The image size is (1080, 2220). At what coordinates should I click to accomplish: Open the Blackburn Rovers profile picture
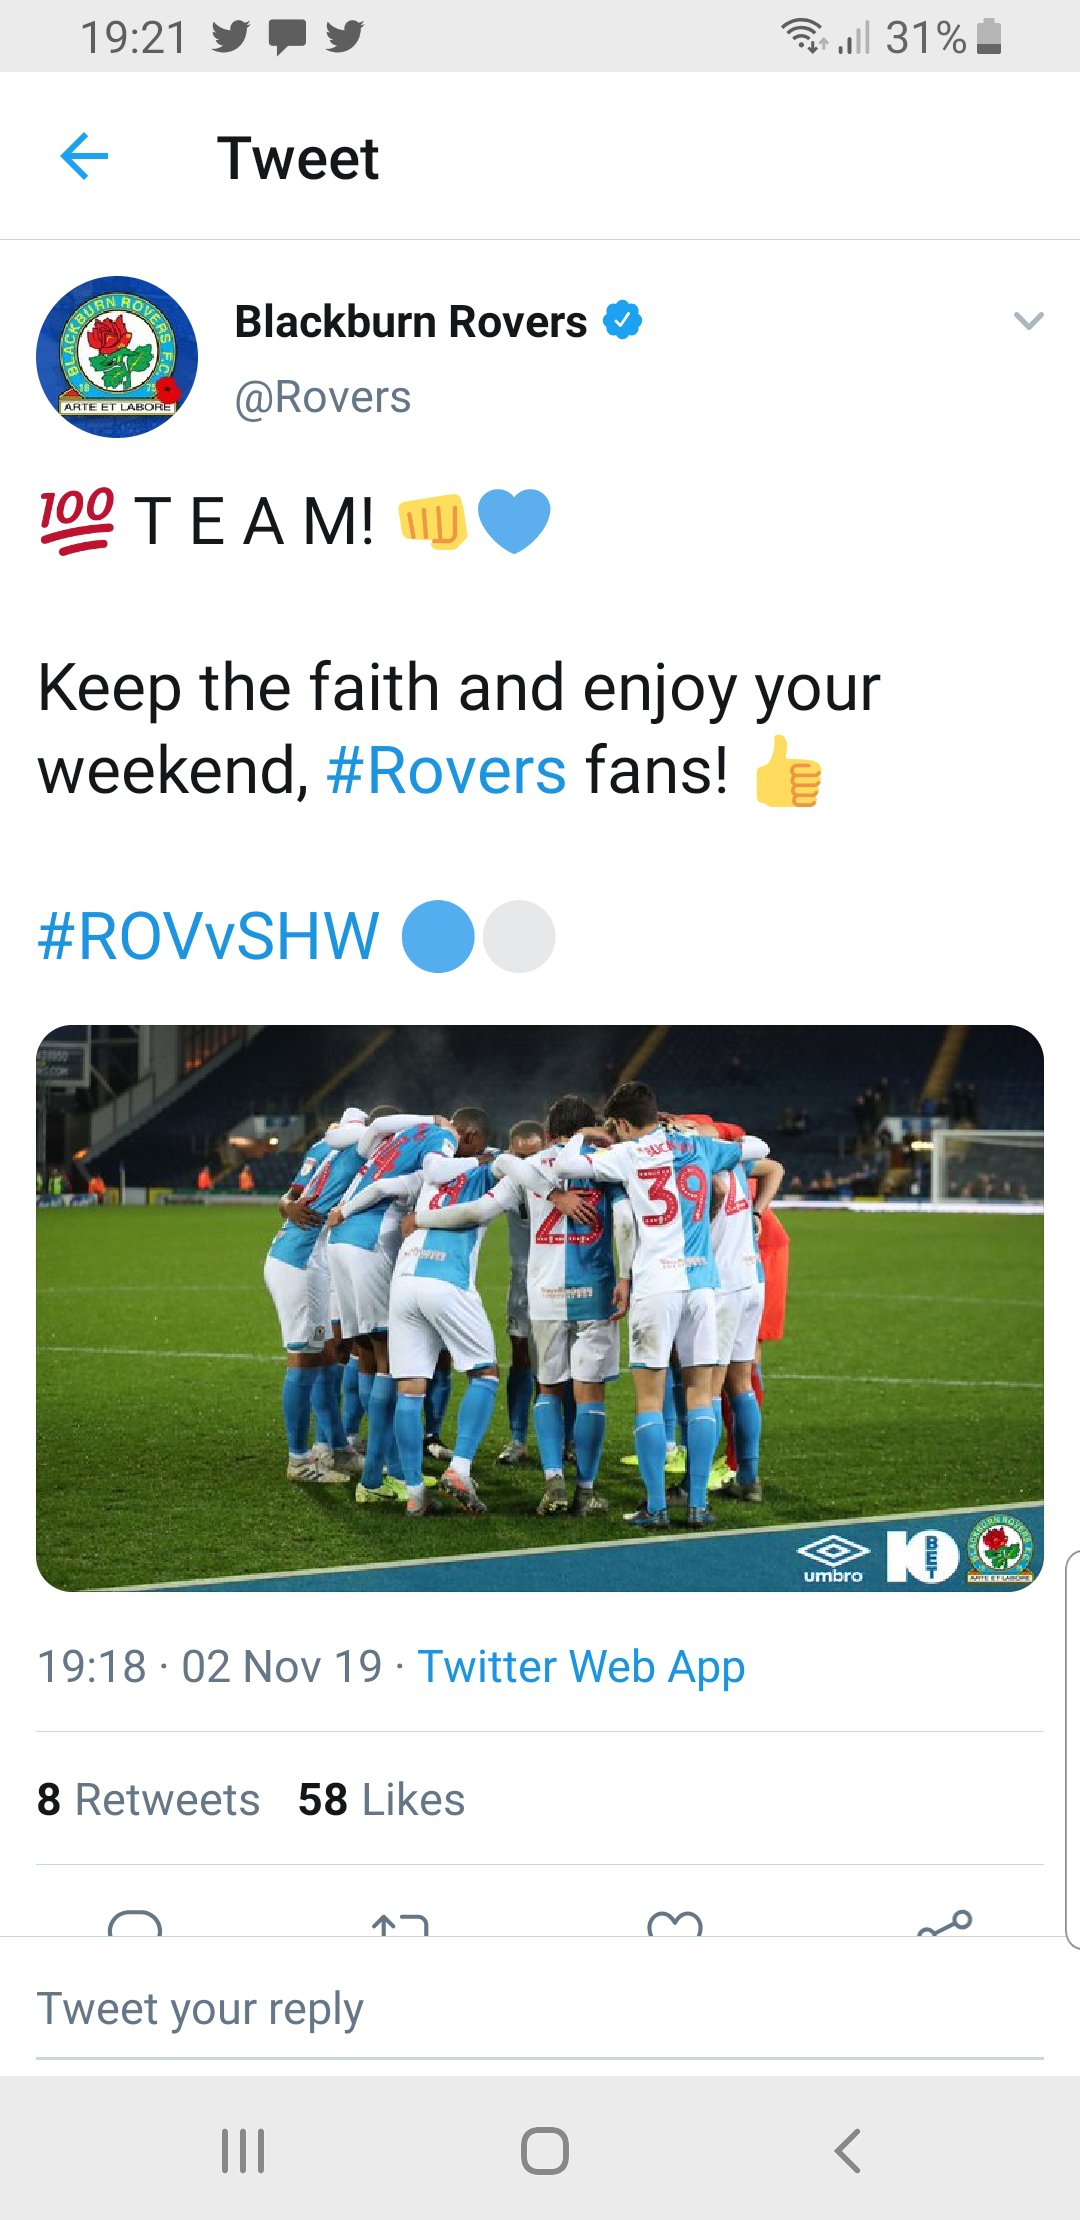click(117, 357)
